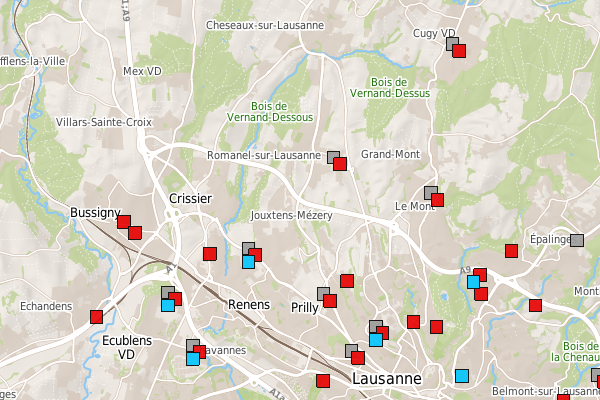
Task: Select the gray marker next to Épalinges
Action: [x=577, y=240]
